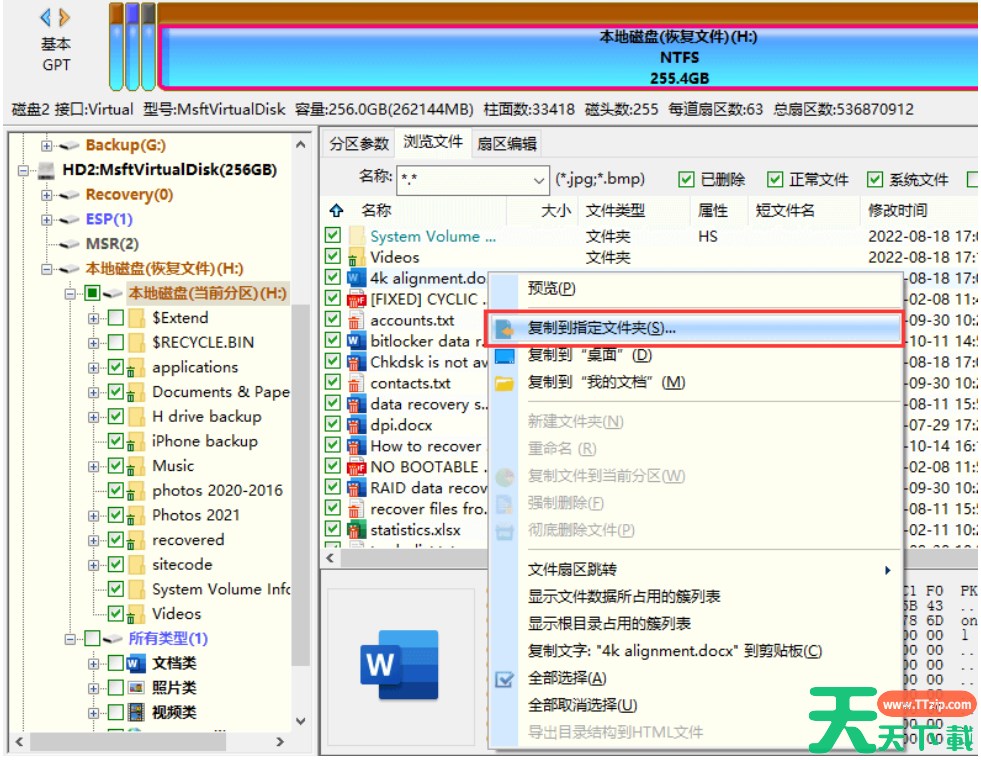Click the large Word preview thumbnail
The height and width of the screenshot is (760, 981).
pos(399,664)
